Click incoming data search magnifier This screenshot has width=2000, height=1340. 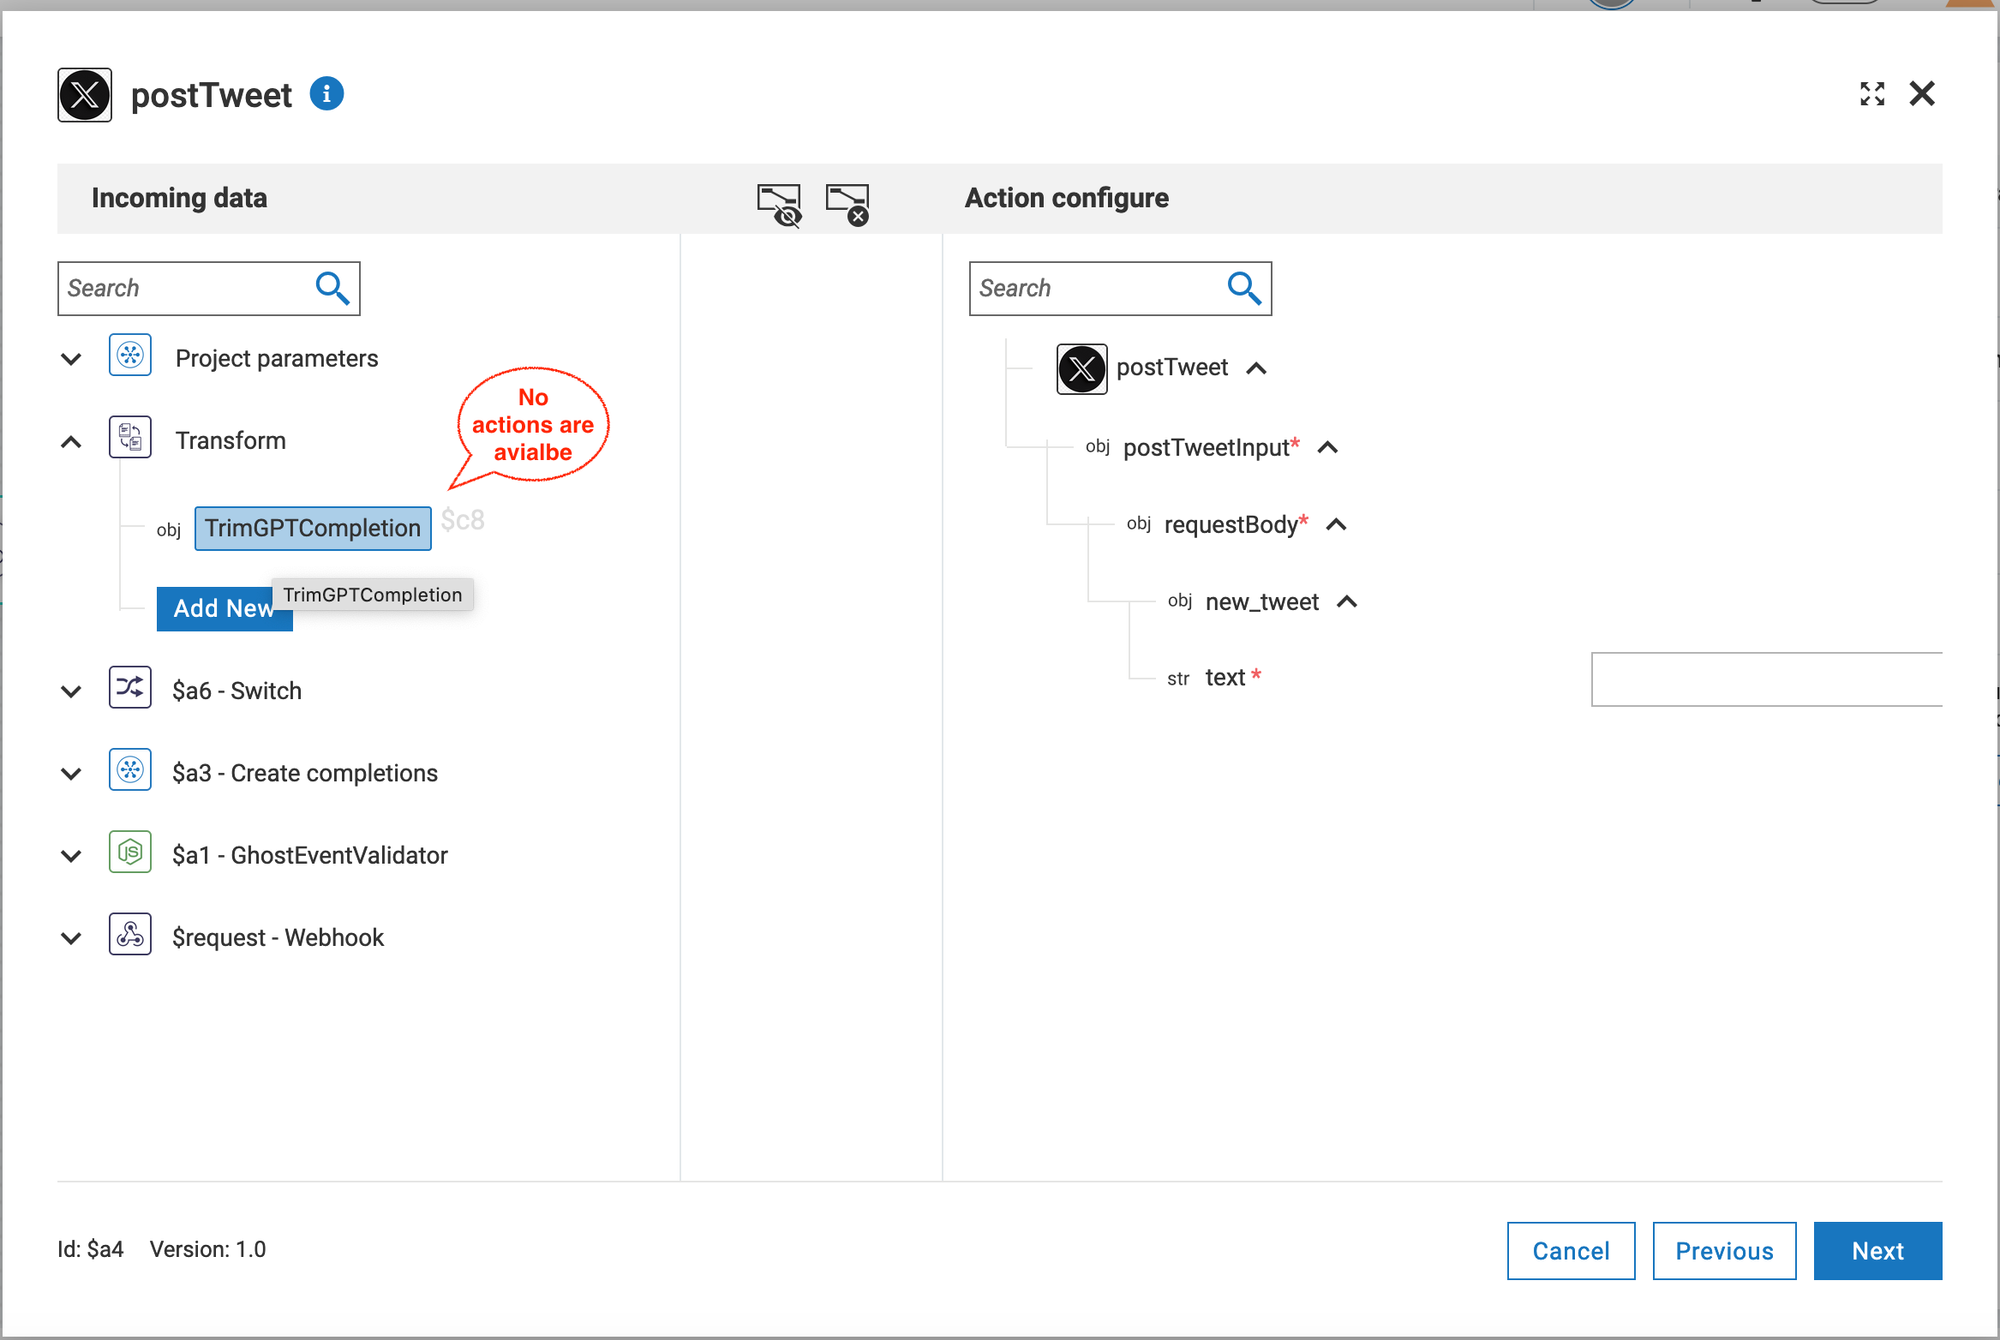point(332,288)
